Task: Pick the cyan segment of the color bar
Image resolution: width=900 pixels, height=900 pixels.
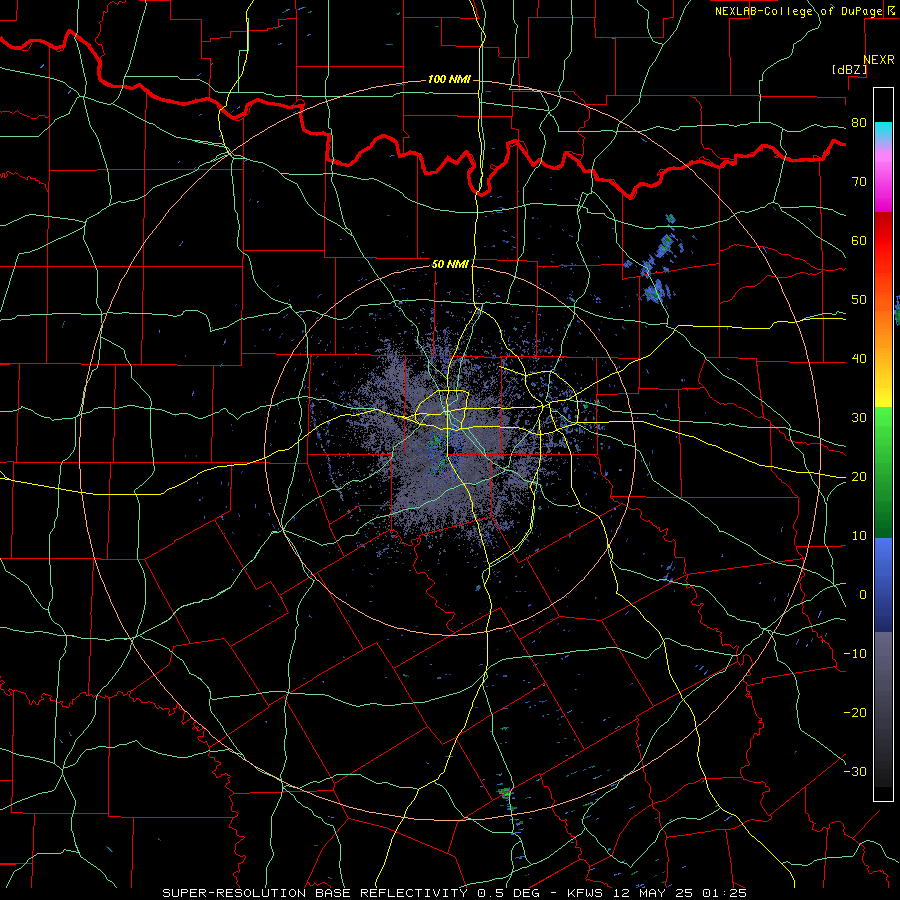Action: pyautogui.click(x=883, y=131)
